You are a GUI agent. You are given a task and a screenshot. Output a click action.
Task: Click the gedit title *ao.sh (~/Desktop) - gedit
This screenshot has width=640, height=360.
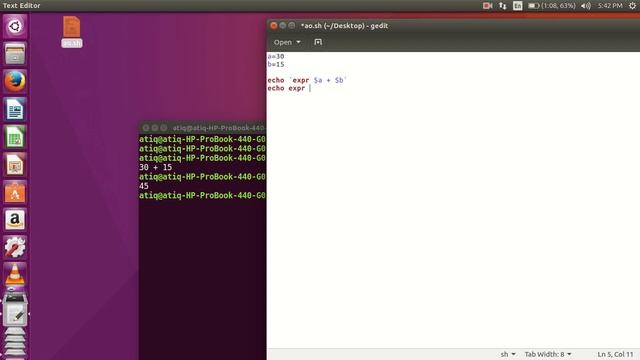click(x=344, y=26)
